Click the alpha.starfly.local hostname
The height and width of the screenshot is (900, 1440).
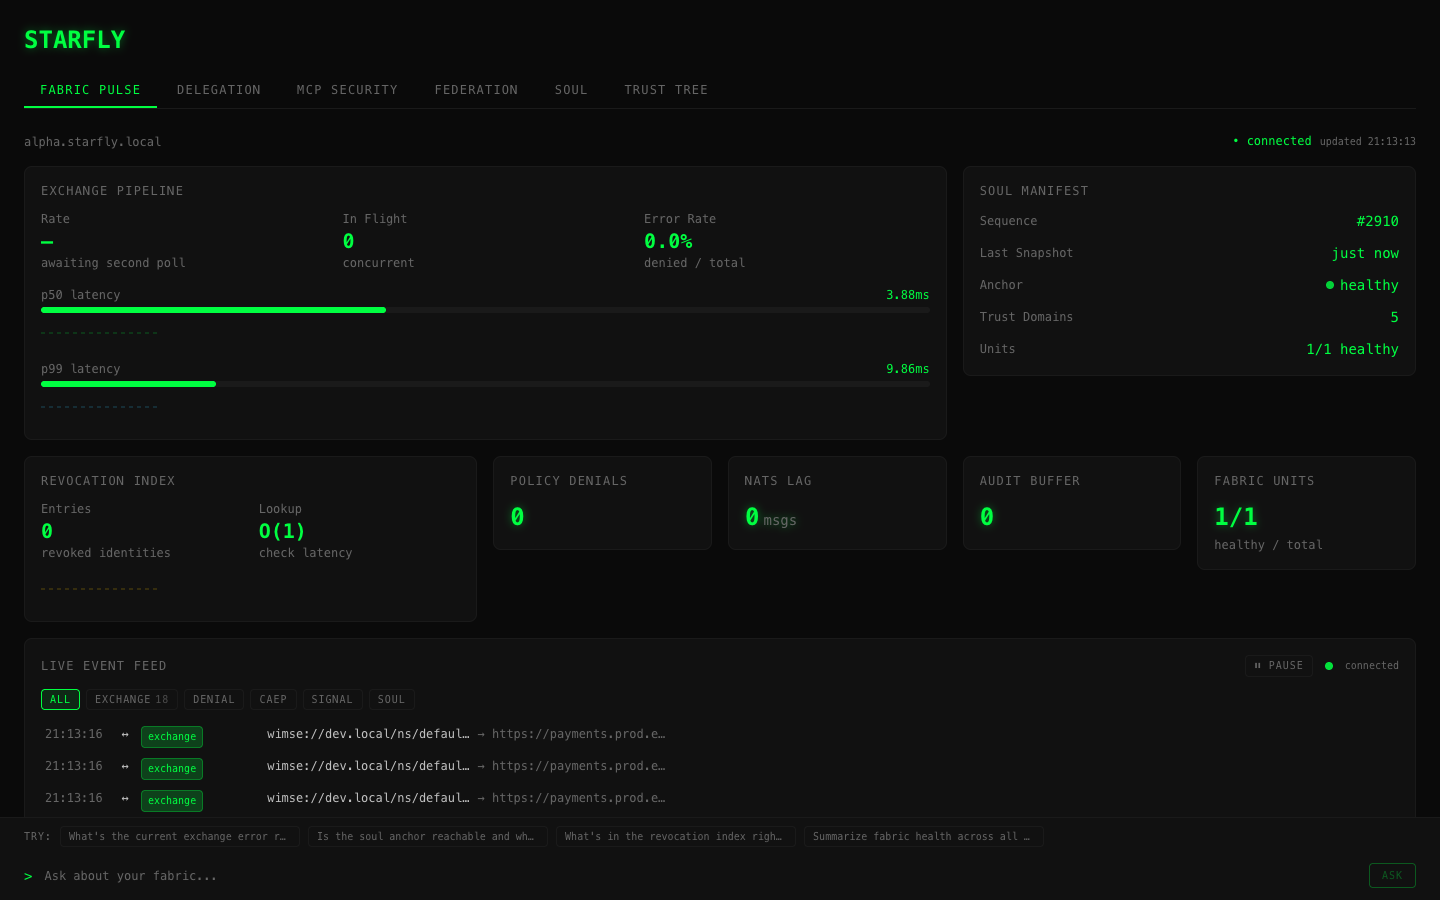pyautogui.click(x=93, y=142)
